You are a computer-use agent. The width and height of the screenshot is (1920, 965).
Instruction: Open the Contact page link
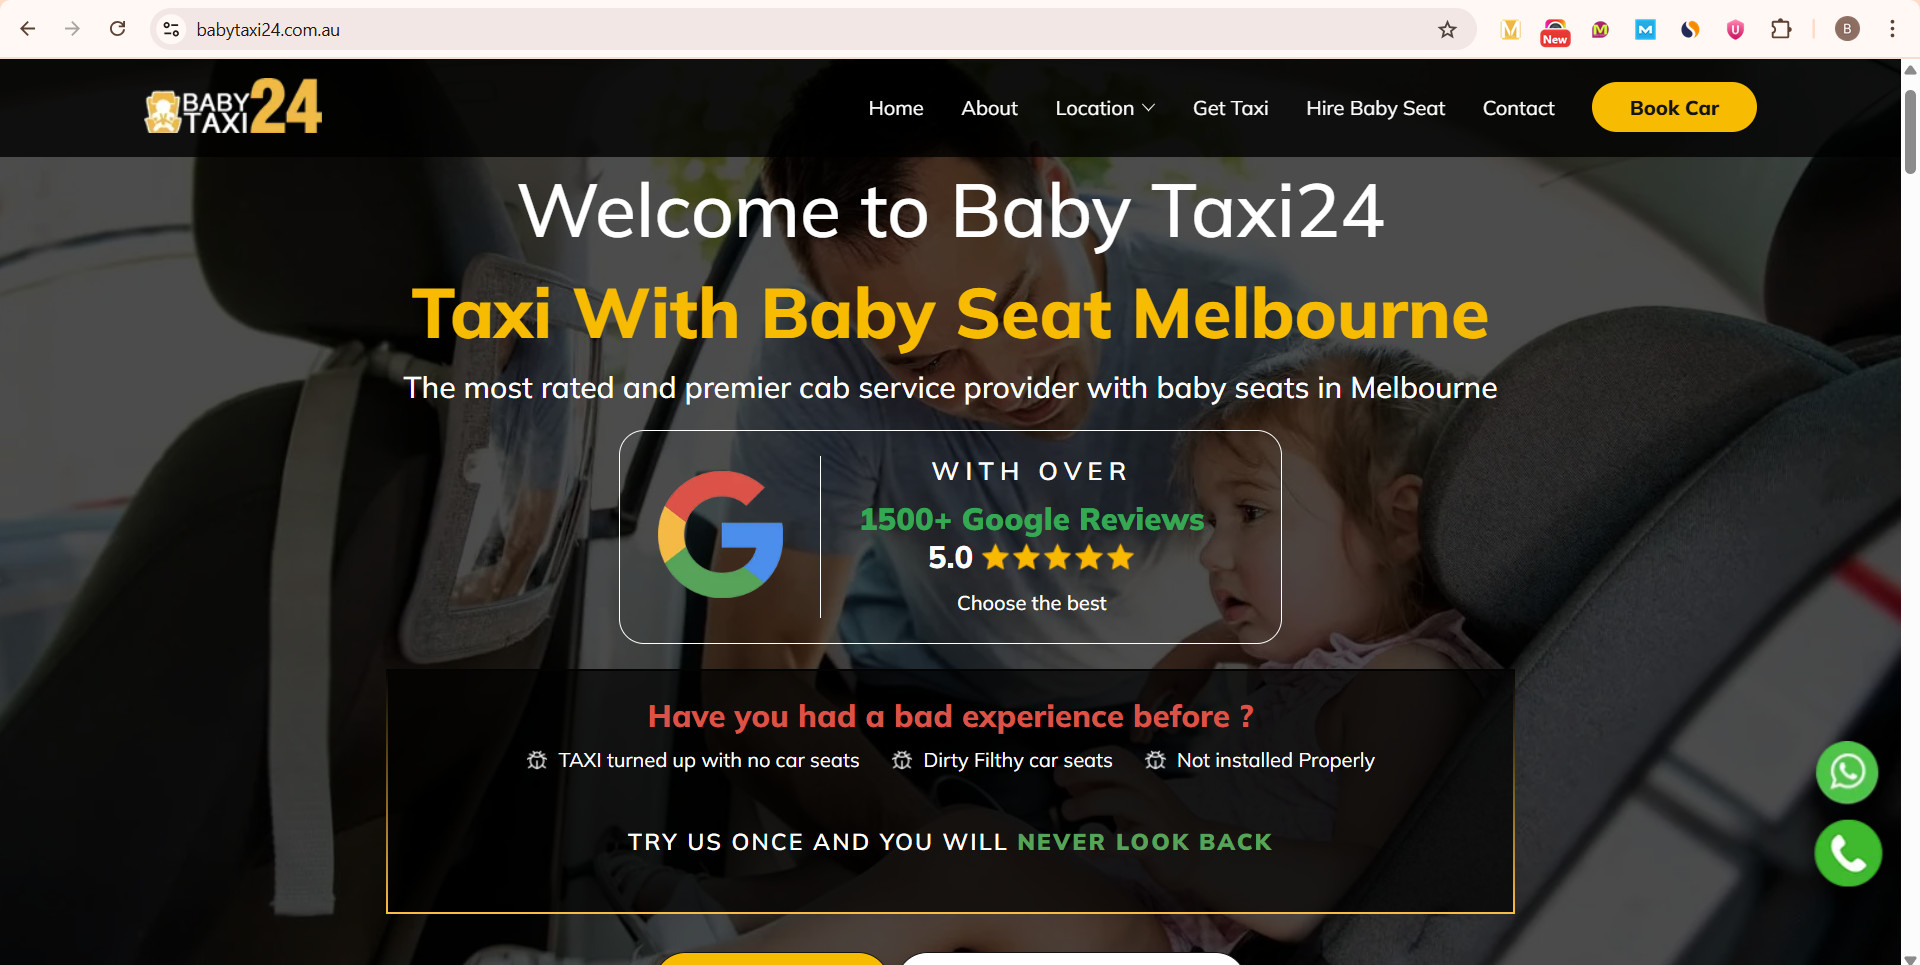(x=1518, y=108)
